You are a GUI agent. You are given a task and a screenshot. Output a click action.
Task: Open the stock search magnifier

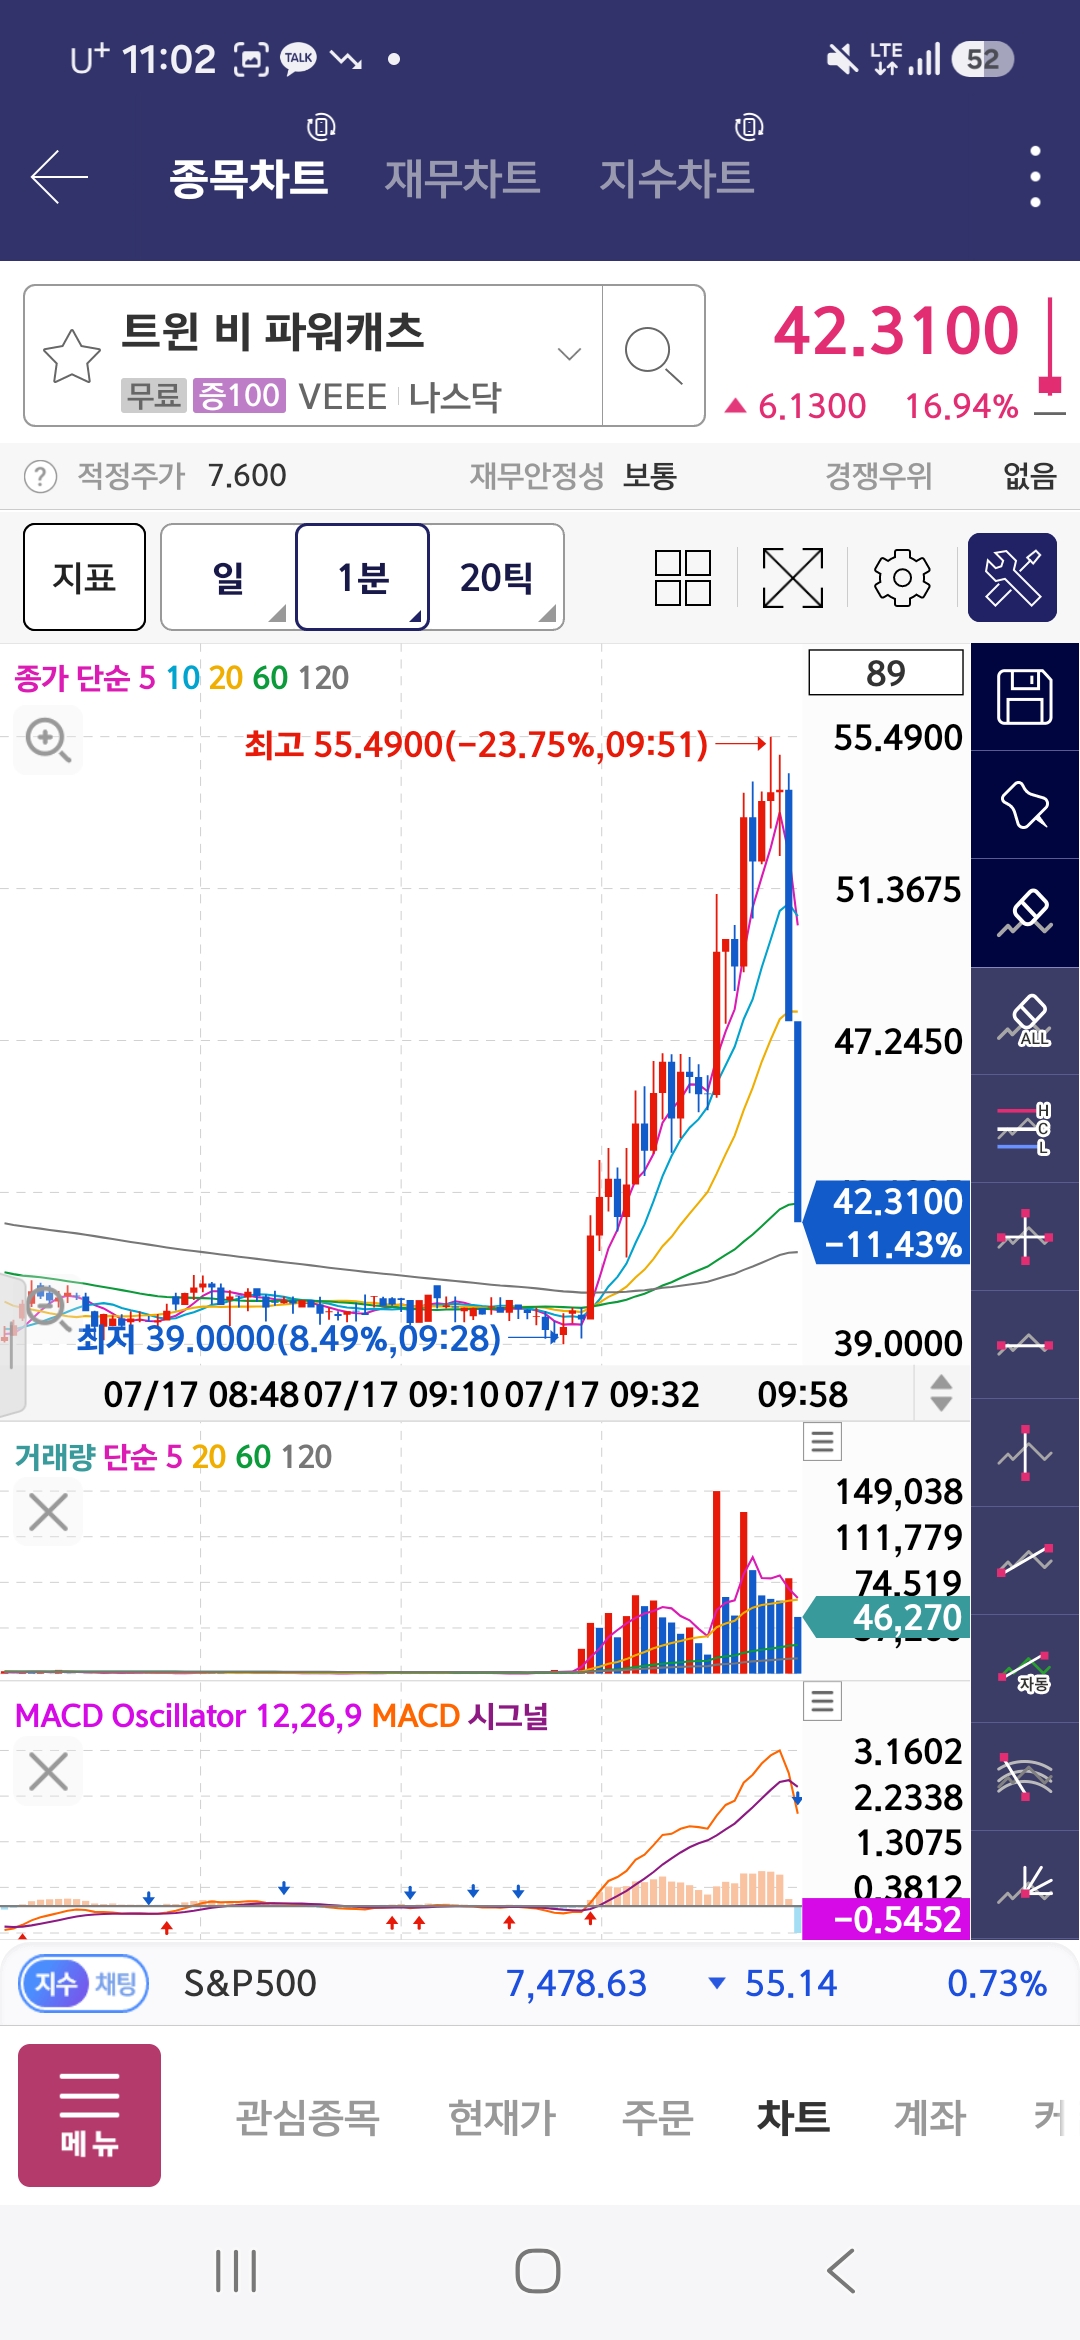click(653, 356)
